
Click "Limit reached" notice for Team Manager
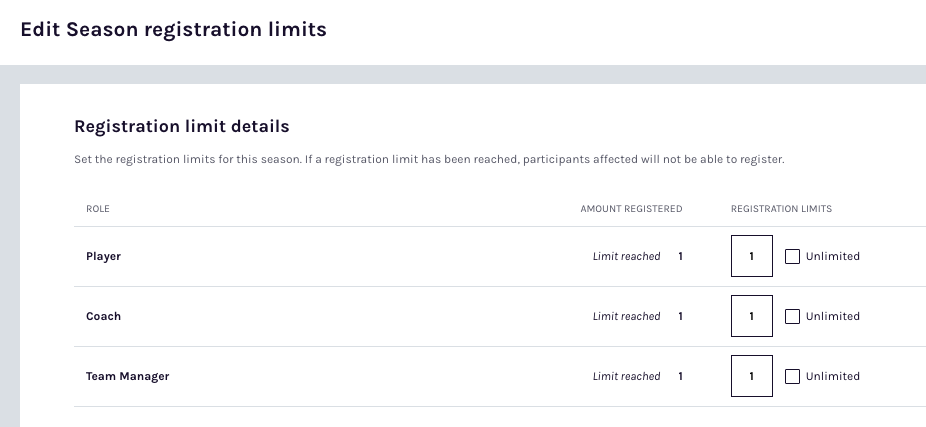tap(626, 376)
